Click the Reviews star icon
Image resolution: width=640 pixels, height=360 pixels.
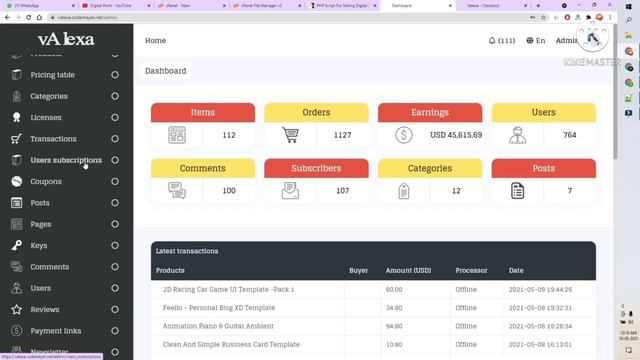(x=16, y=309)
